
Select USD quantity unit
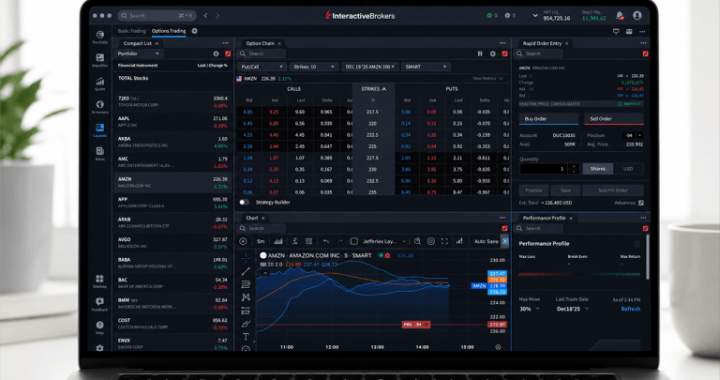[628, 169]
